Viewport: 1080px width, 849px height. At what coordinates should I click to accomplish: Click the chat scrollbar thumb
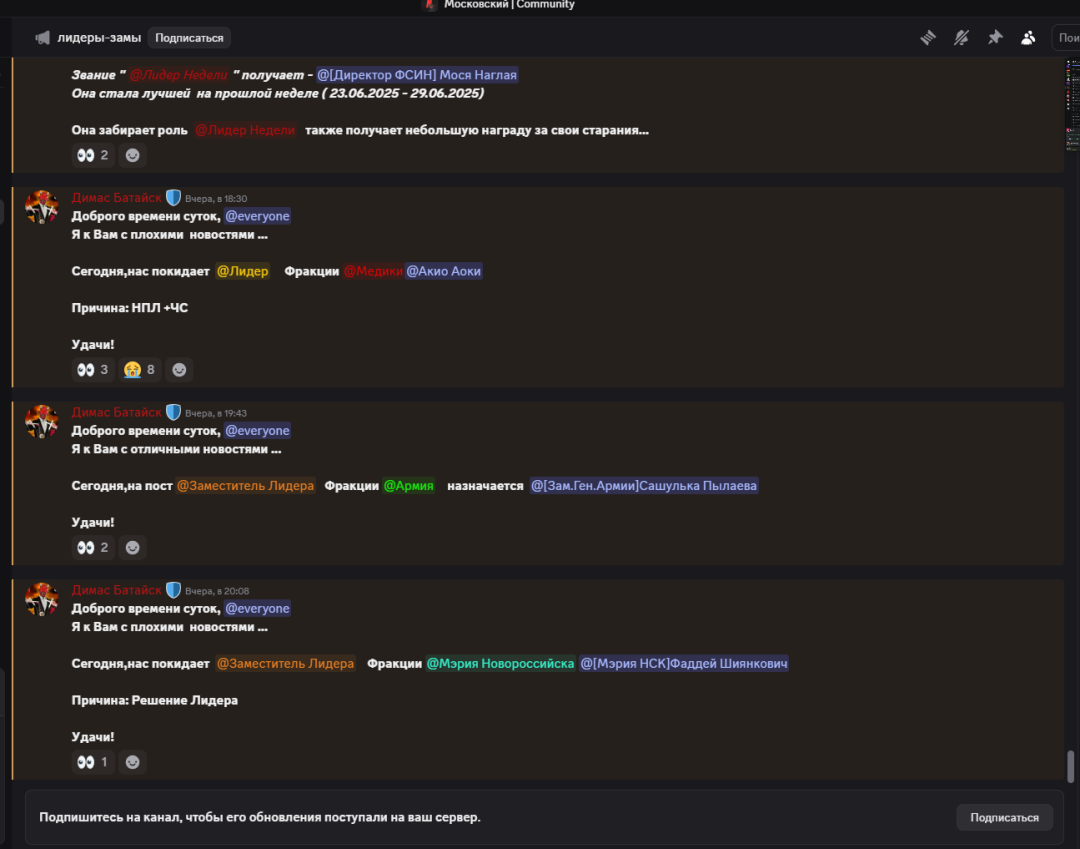coord(1070,766)
